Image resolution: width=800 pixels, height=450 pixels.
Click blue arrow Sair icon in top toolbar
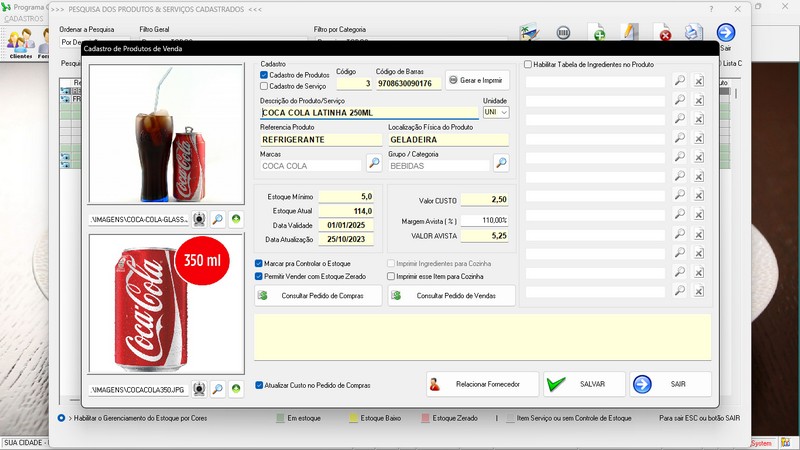tap(726, 34)
